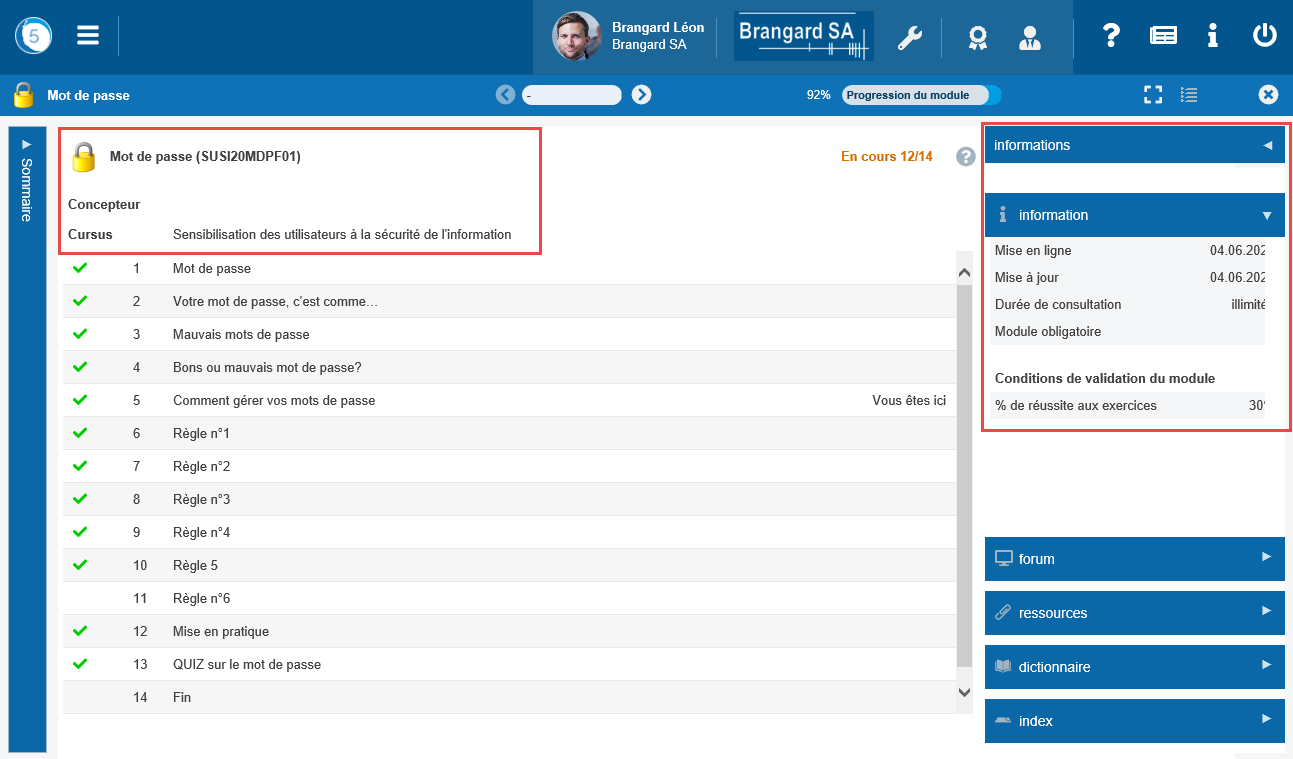Click the news card icon in header
Image resolution: width=1293 pixels, height=759 pixels.
1163,36
